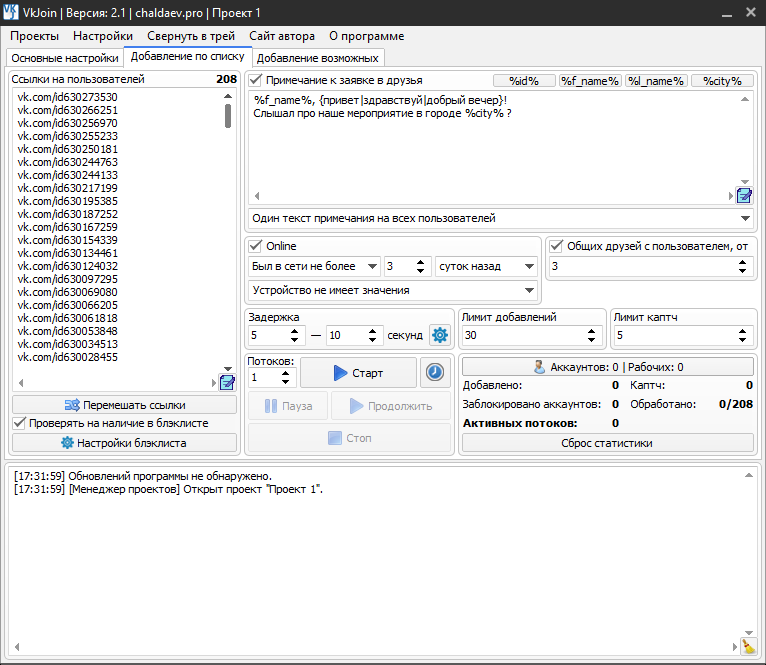Clear the log with the broom icon
The width and height of the screenshot is (766, 665).
748,646
